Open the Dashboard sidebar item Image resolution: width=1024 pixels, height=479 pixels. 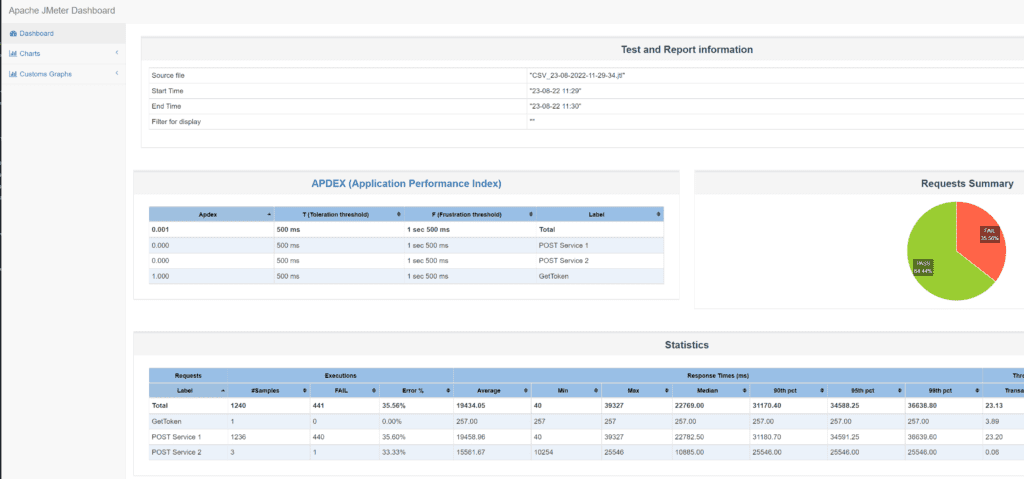coord(63,33)
